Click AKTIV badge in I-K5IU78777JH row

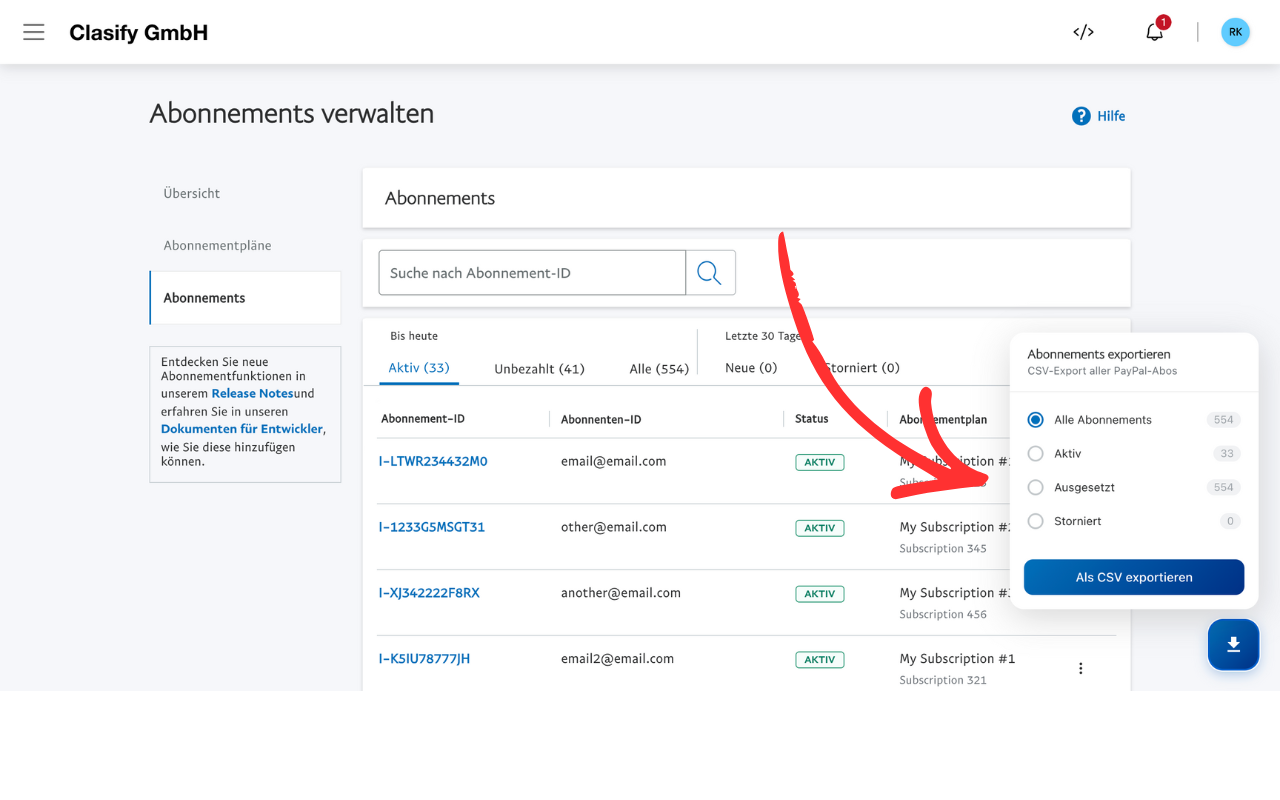(x=820, y=660)
